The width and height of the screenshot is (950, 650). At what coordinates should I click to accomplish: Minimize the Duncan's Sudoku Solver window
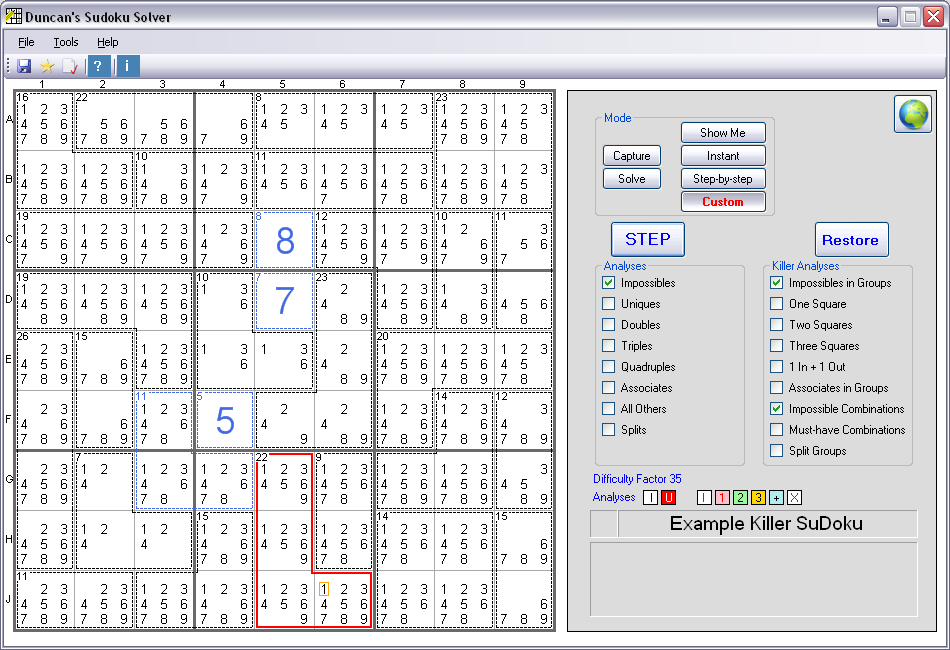pos(887,16)
